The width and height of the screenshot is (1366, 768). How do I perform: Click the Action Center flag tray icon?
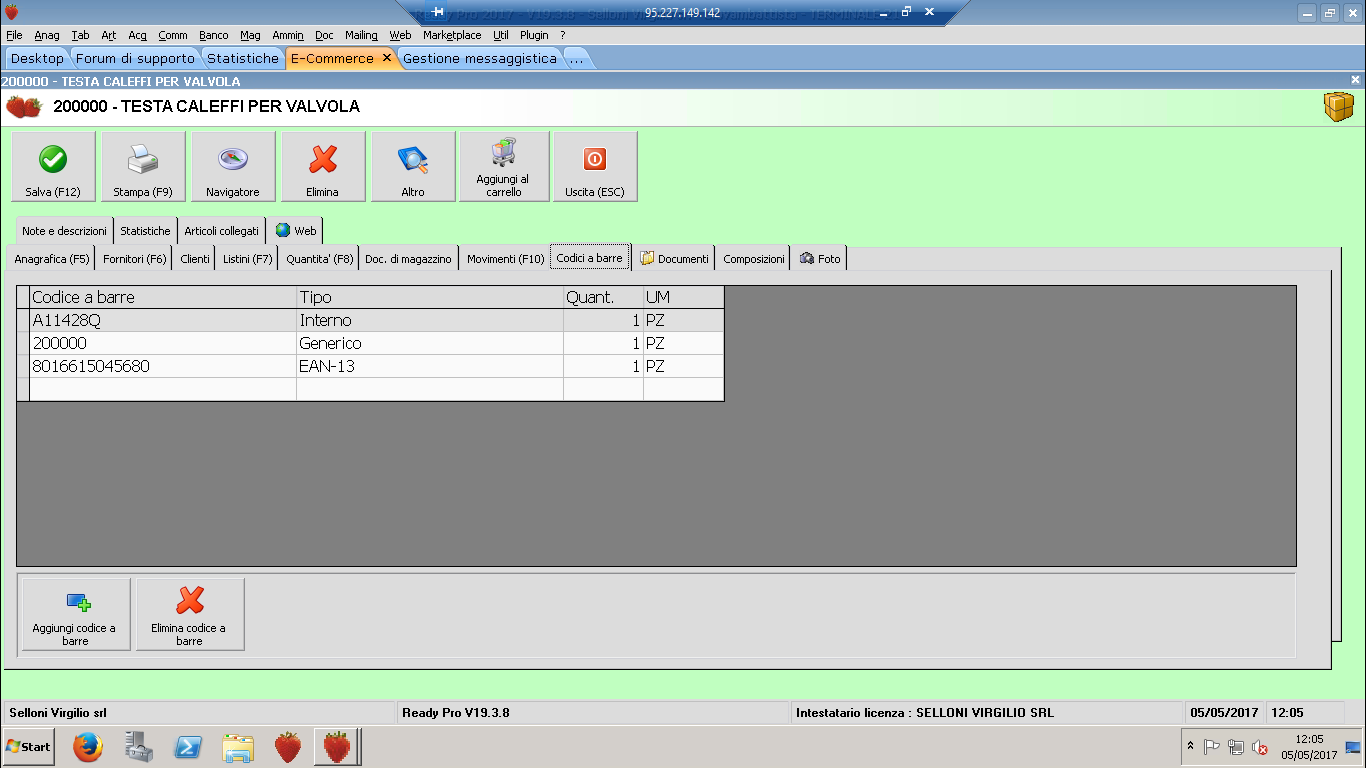click(1212, 747)
